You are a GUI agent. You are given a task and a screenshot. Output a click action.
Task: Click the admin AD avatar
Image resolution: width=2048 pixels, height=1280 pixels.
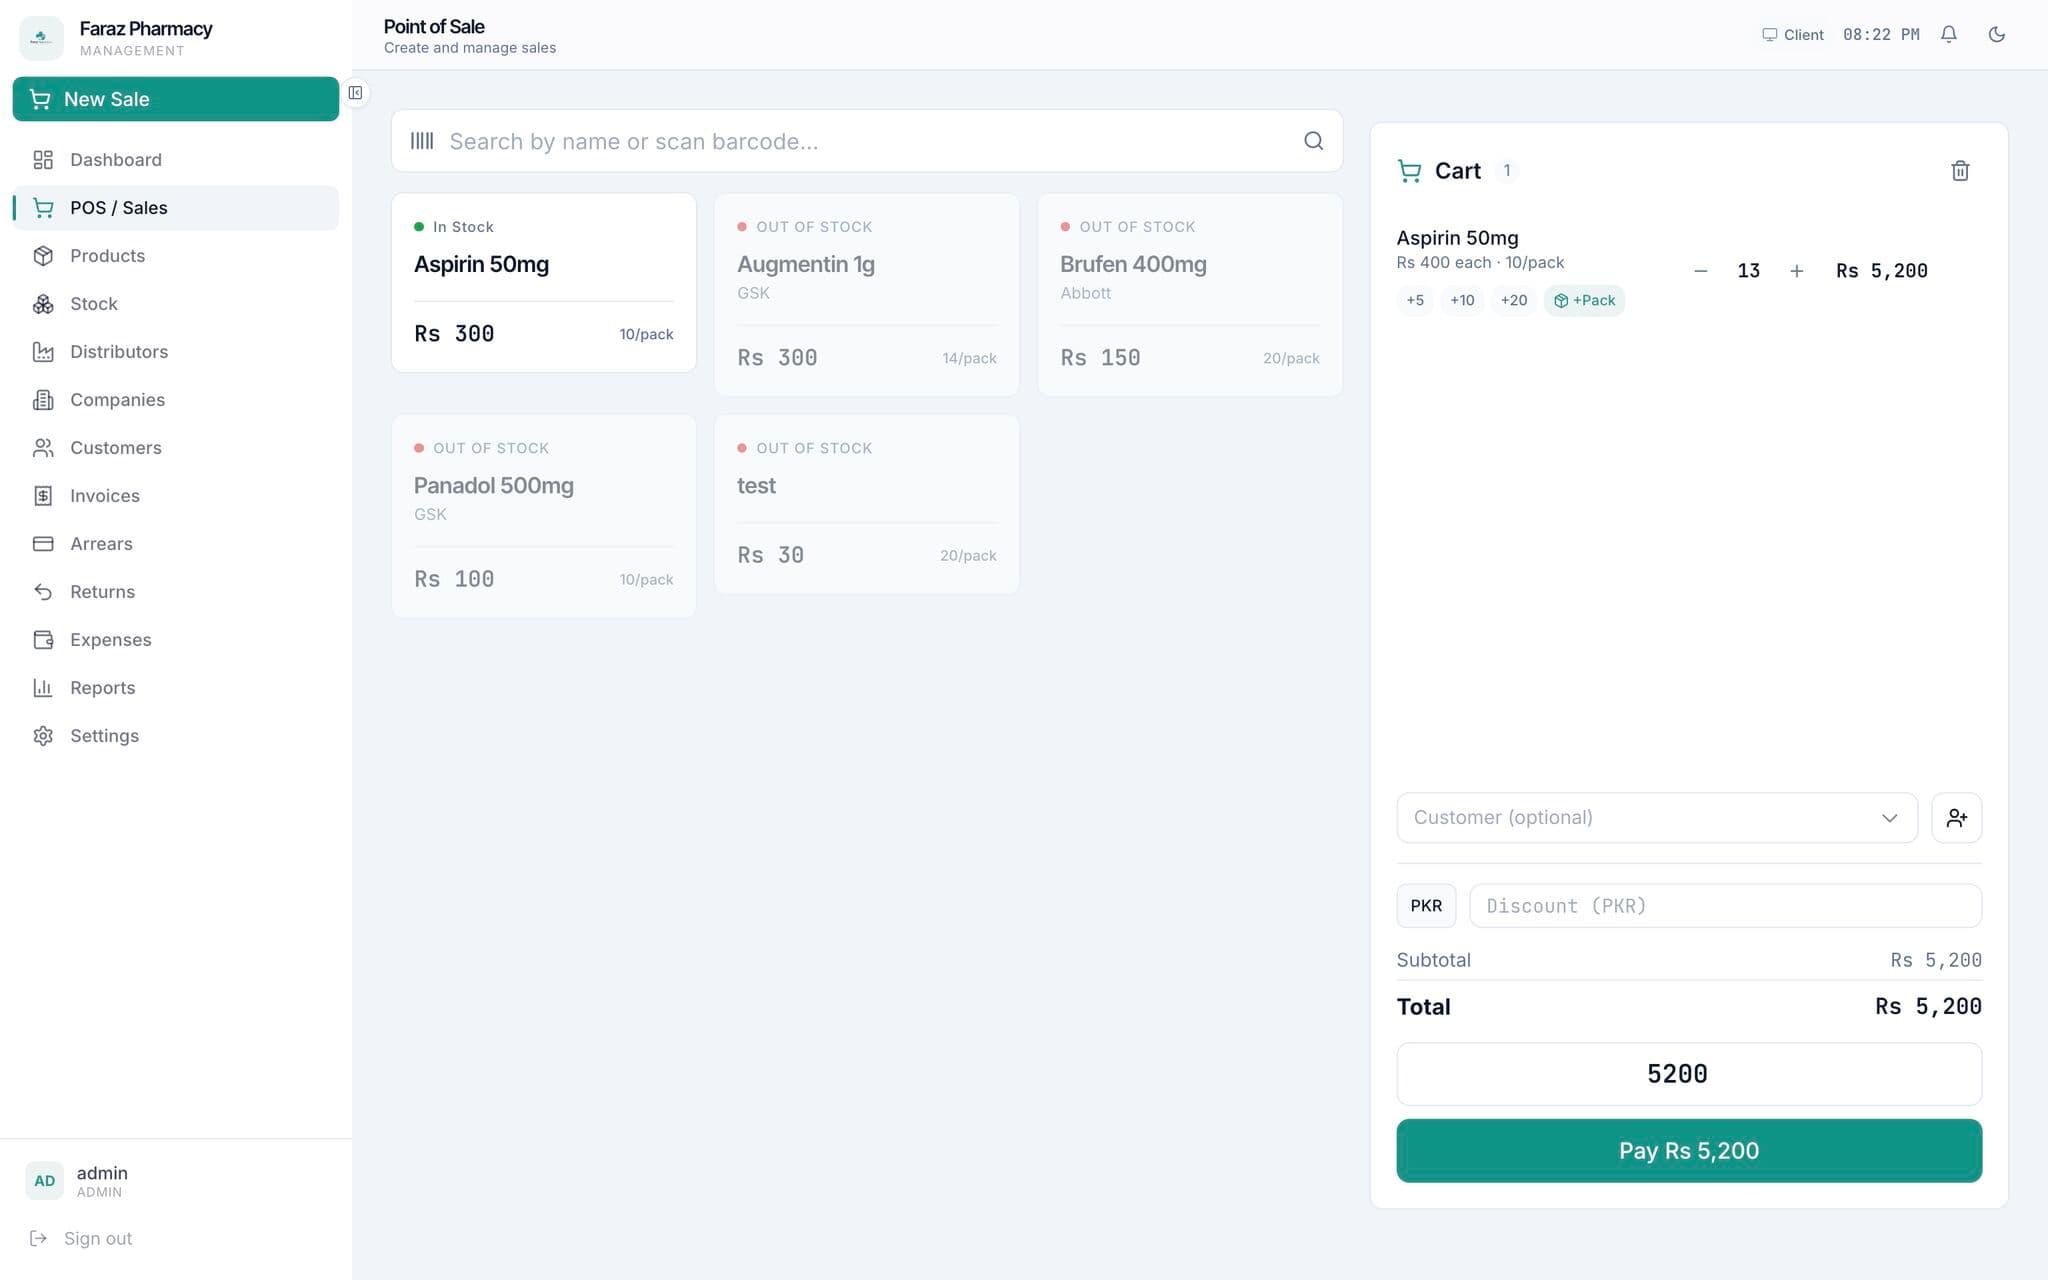pos(44,1181)
